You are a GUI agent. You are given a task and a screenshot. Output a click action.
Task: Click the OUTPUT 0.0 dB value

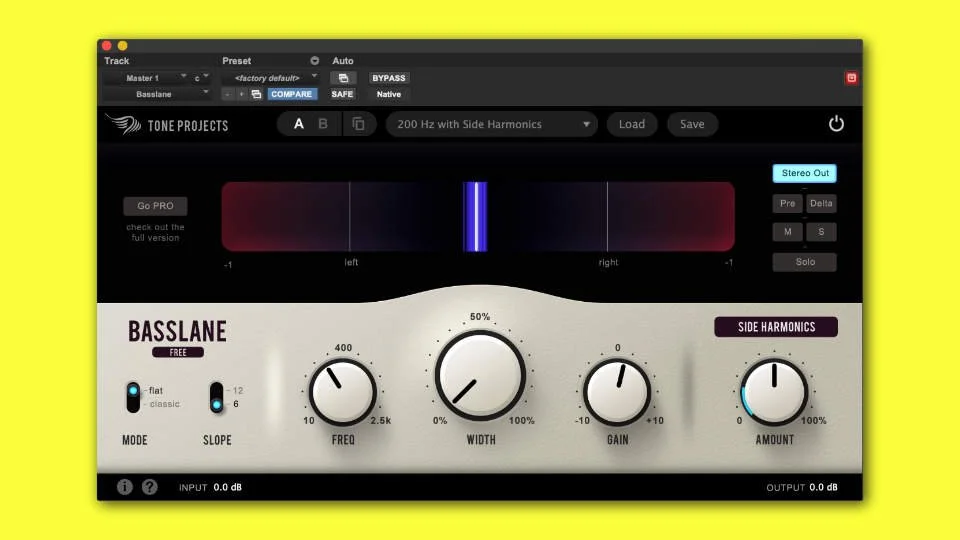coord(823,487)
